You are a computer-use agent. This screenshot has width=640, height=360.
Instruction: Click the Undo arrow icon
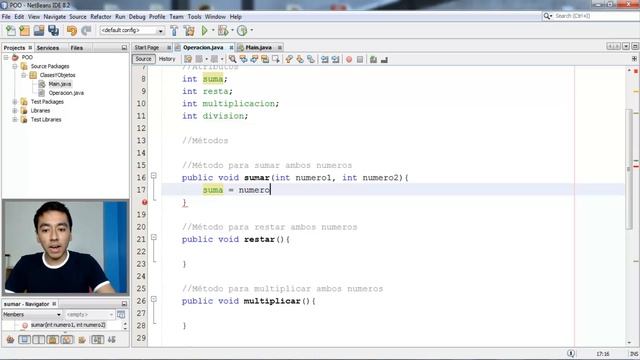click(x=72, y=31)
